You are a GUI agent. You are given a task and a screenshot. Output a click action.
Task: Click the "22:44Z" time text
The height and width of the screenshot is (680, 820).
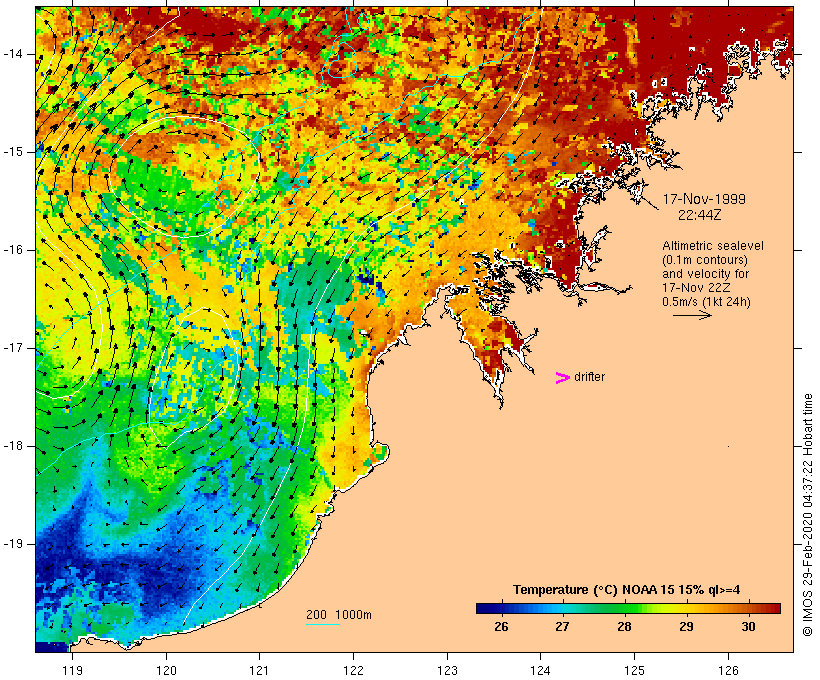pos(700,215)
